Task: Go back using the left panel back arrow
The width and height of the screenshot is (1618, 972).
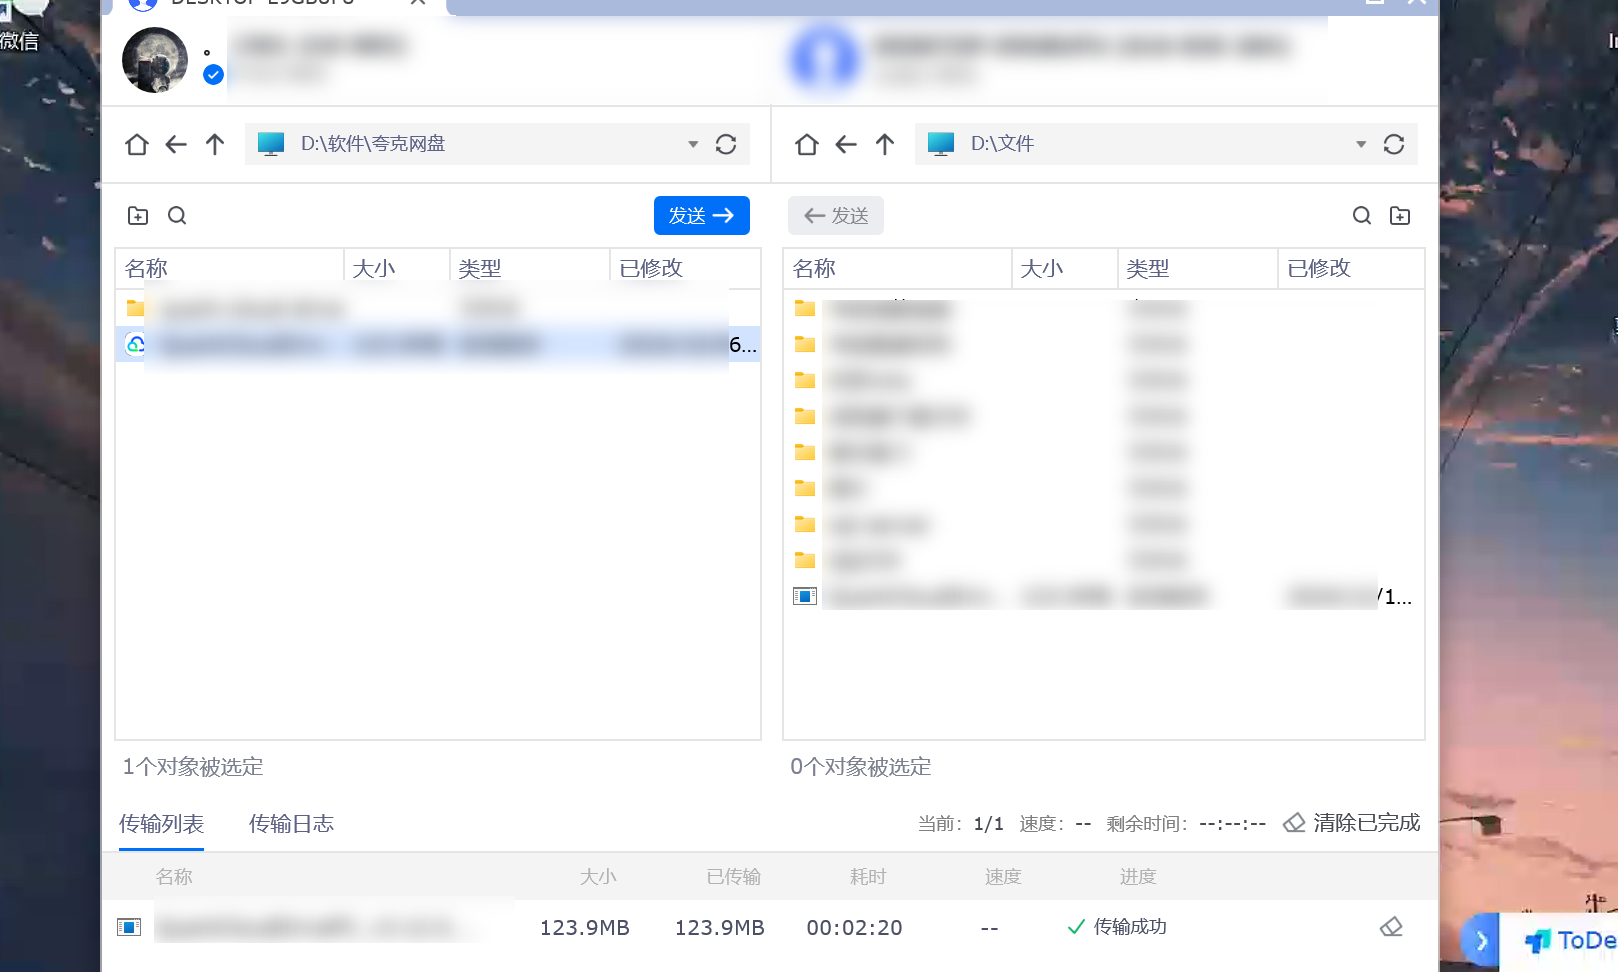Action: (x=176, y=144)
